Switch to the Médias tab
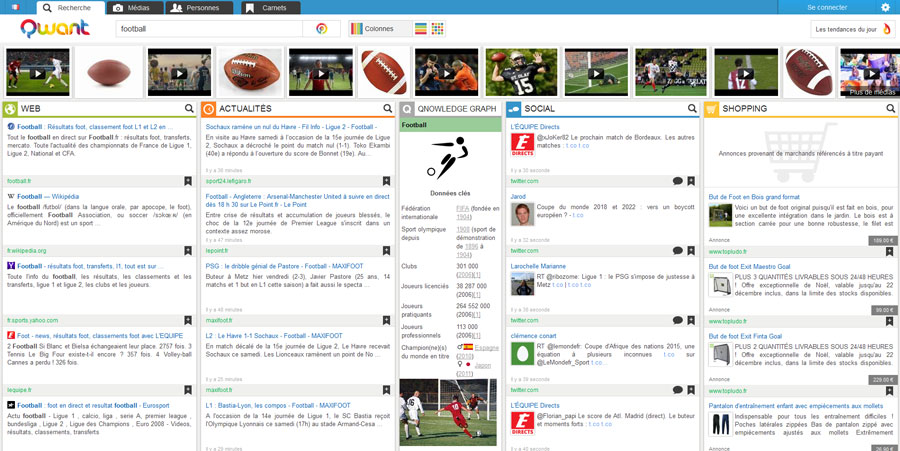900x451 pixels. (x=135, y=8)
